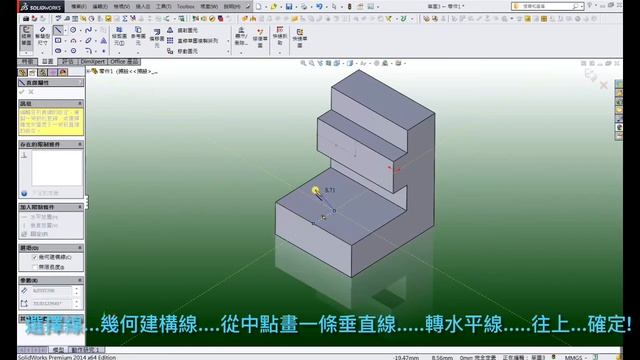Click the Repair Sketch (修復草圖) tool
The image size is (640, 360).
[x=260, y=38]
